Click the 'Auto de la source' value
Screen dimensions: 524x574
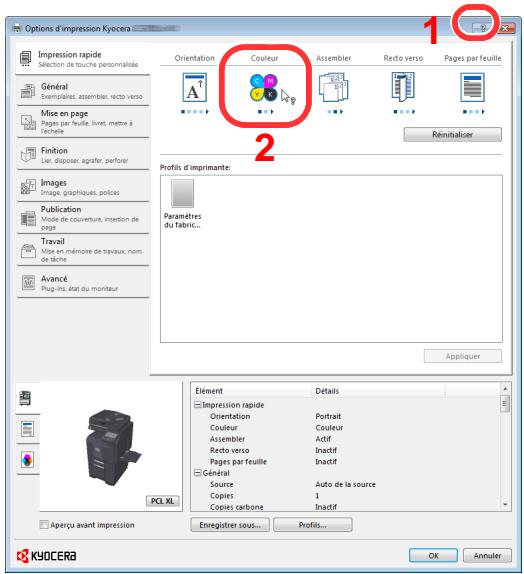[345, 484]
